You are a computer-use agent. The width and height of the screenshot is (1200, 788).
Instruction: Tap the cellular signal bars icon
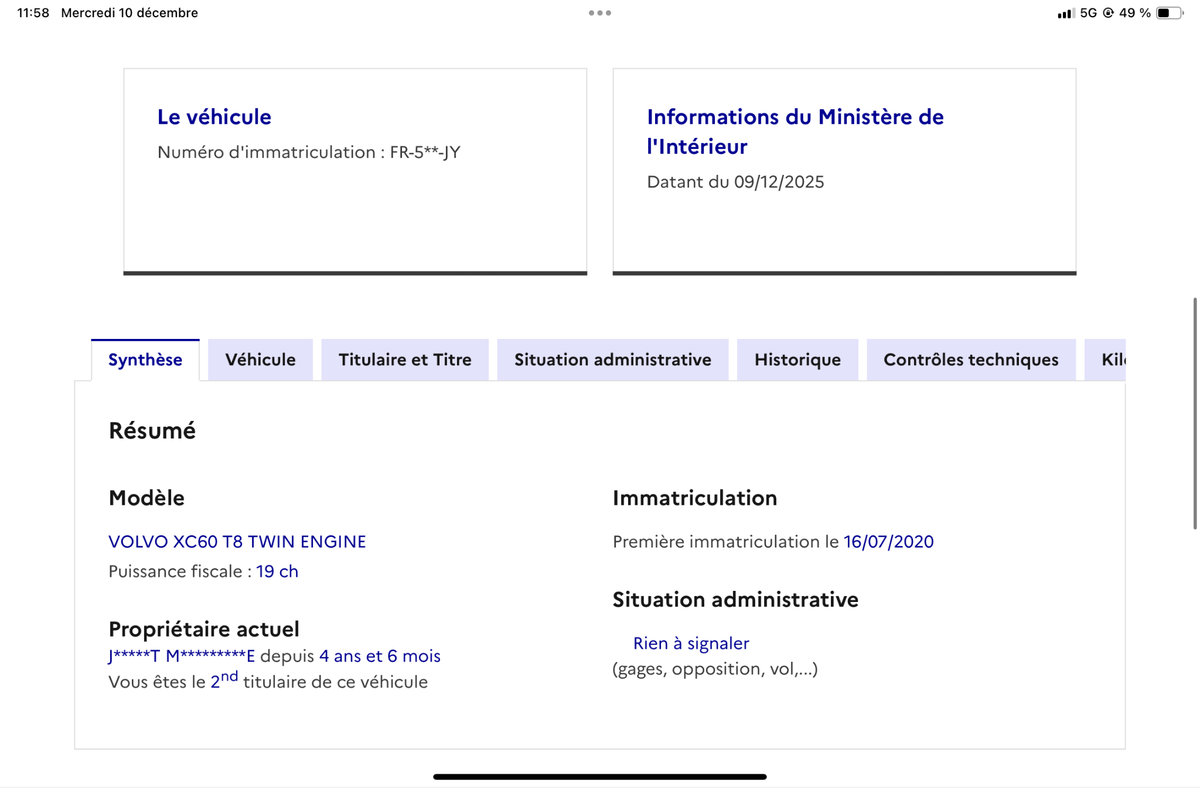(x=1065, y=14)
